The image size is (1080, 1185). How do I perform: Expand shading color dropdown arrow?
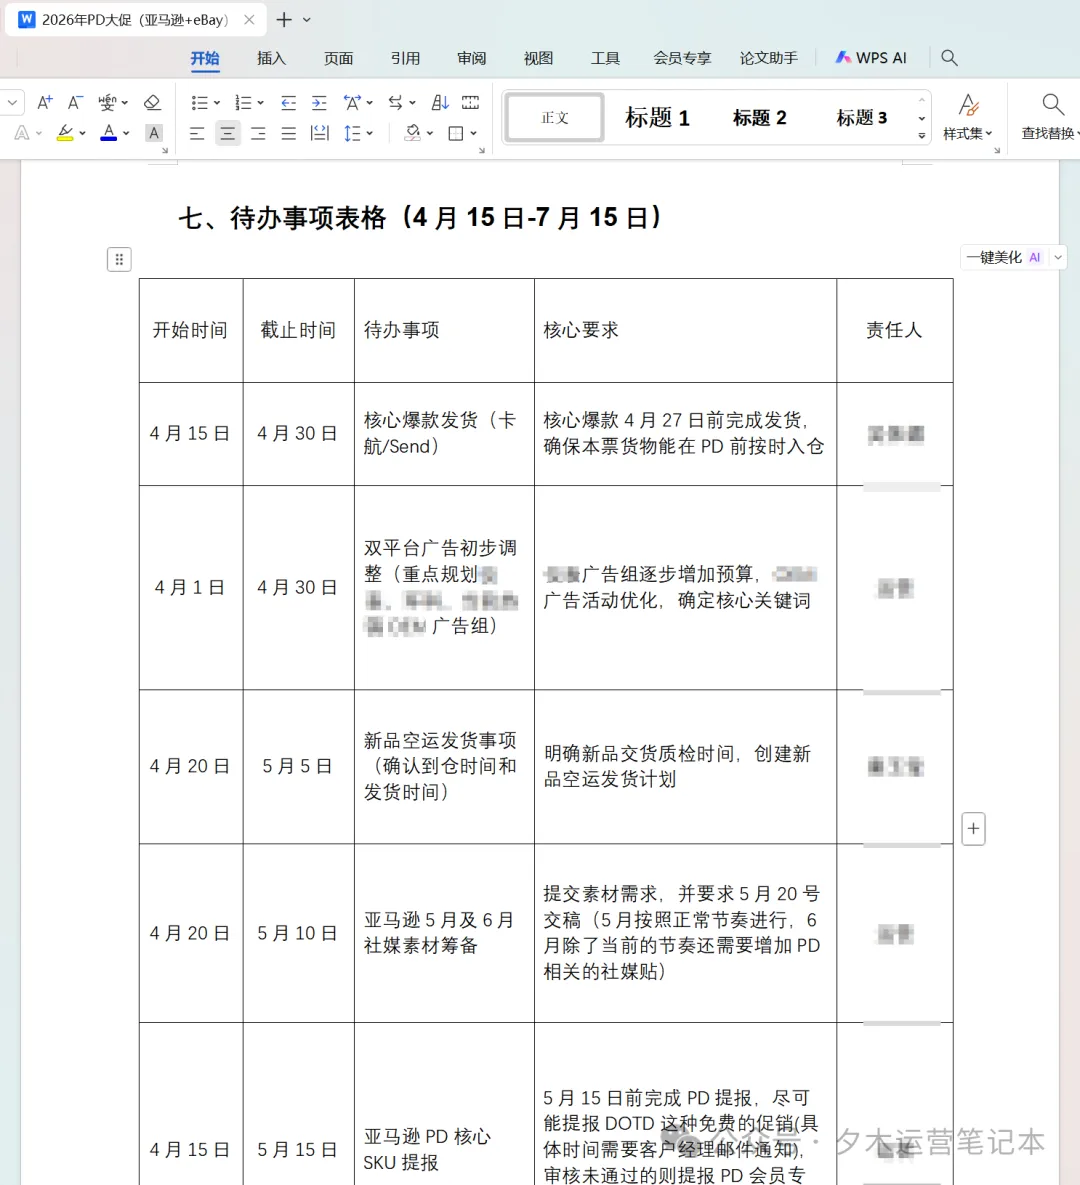[430, 134]
